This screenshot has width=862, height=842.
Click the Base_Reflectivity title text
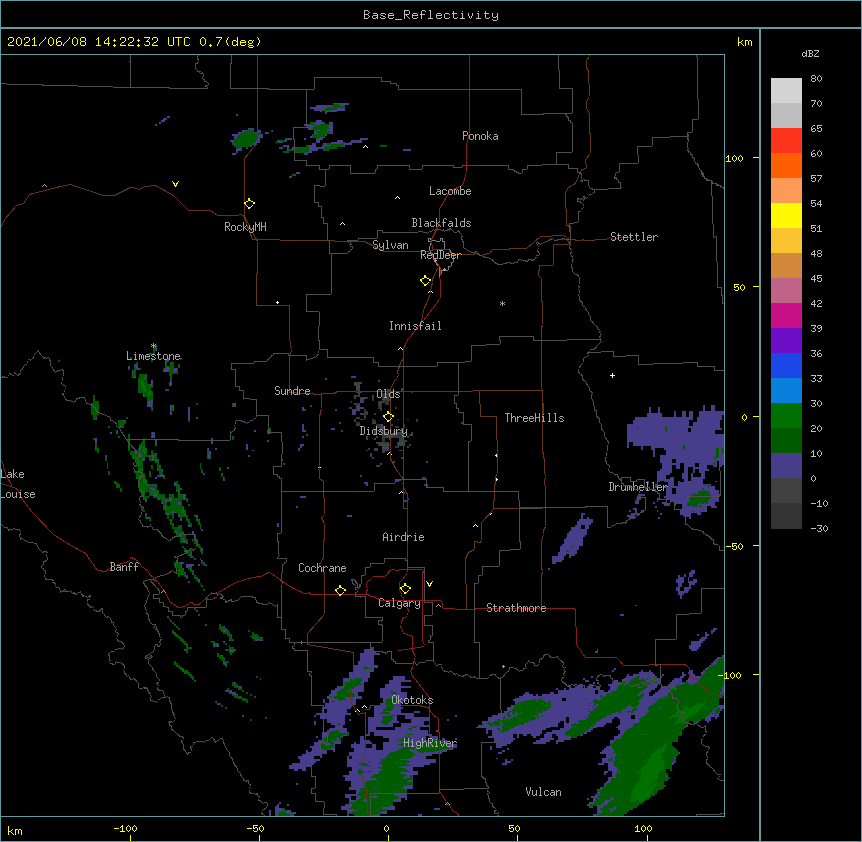pos(431,15)
